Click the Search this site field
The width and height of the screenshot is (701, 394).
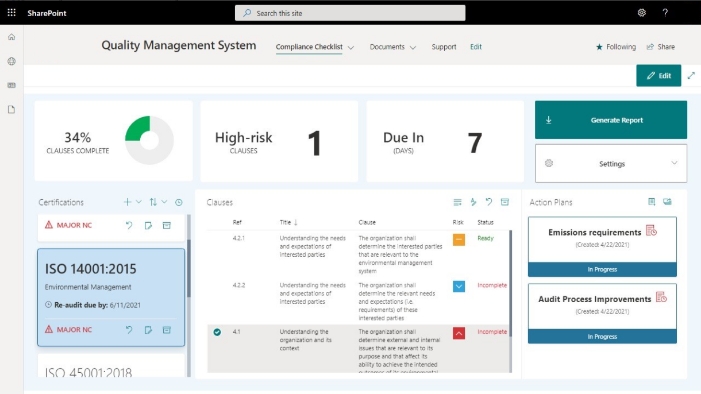tap(350, 13)
